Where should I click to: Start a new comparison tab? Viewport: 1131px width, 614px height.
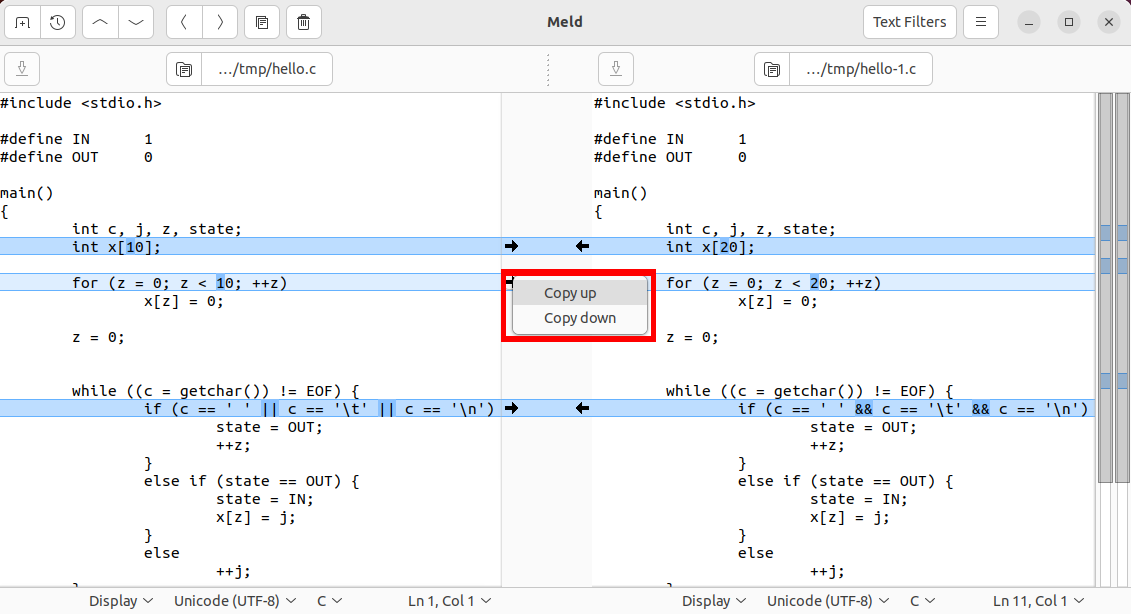click(x=22, y=21)
